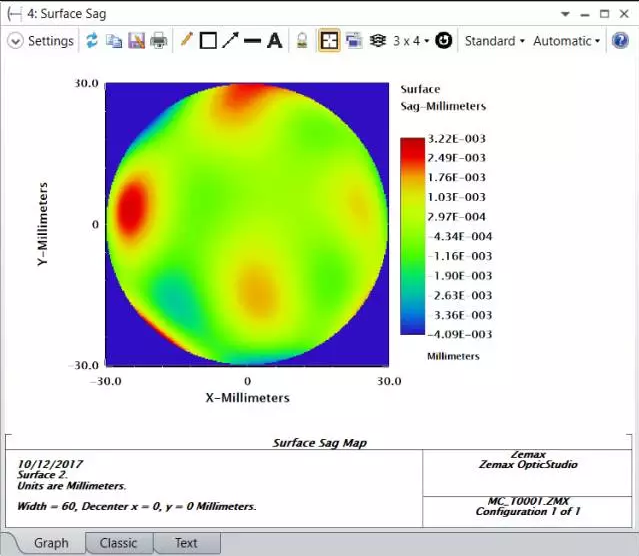Image resolution: width=639 pixels, height=556 pixels.
Task: Expand the Settings chevron
Action: 15,41
